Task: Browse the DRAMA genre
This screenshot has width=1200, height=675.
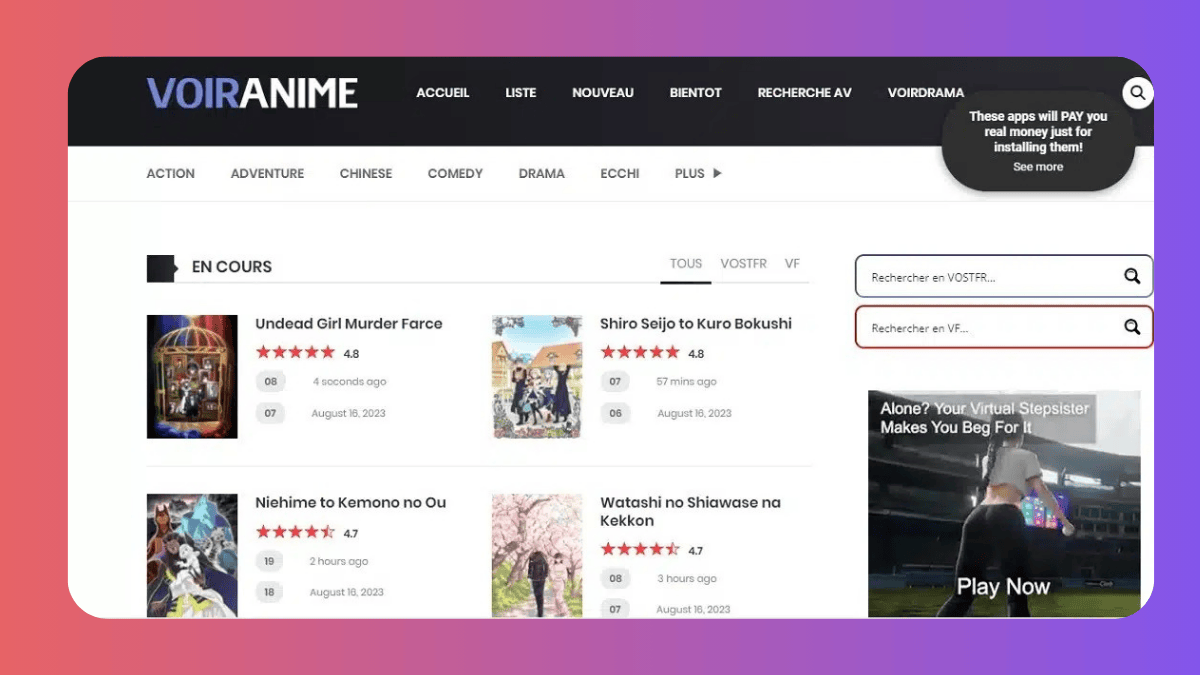Action: click(542, 173)
